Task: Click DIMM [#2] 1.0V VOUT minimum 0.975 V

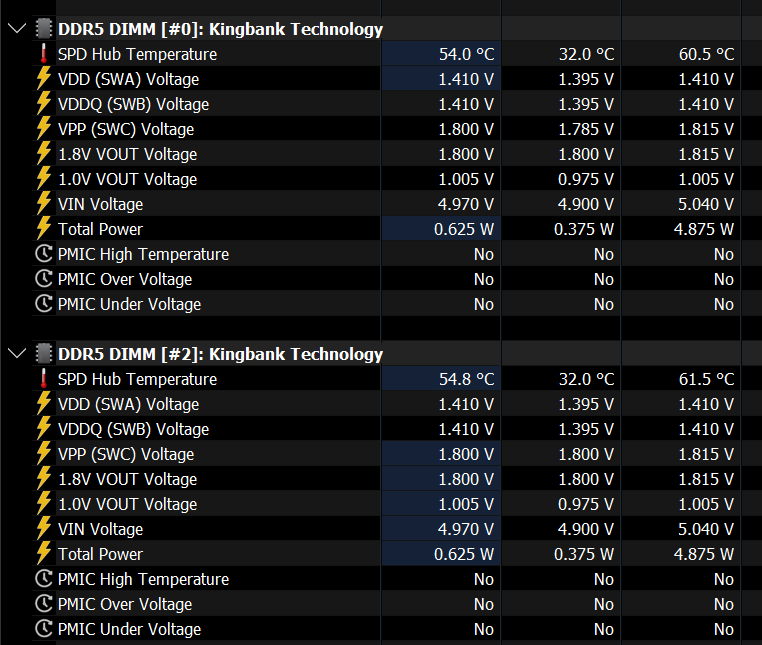Action: point(586,504)
